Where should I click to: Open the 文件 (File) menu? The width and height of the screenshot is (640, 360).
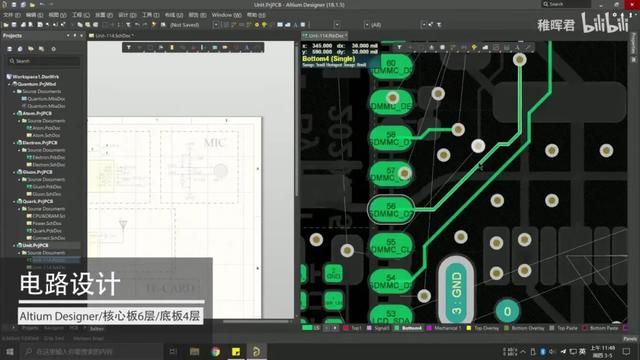pos(11,15)
